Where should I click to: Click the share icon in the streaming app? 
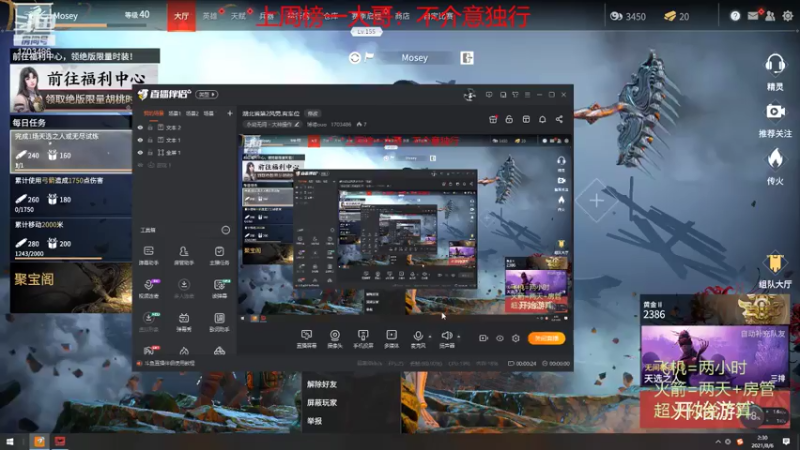559,119
